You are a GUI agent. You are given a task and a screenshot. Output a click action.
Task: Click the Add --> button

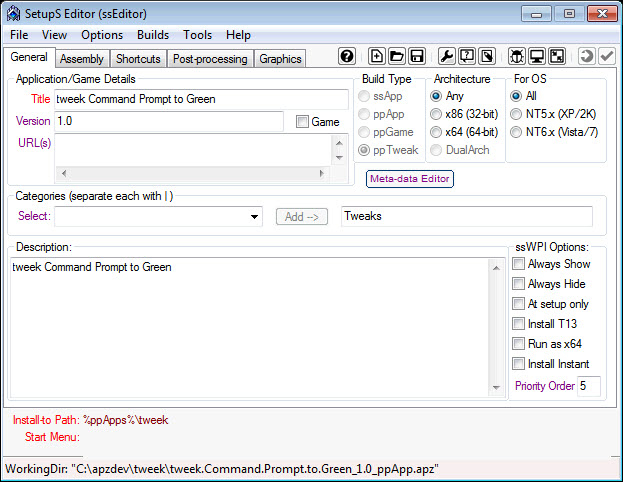point(302,217)
